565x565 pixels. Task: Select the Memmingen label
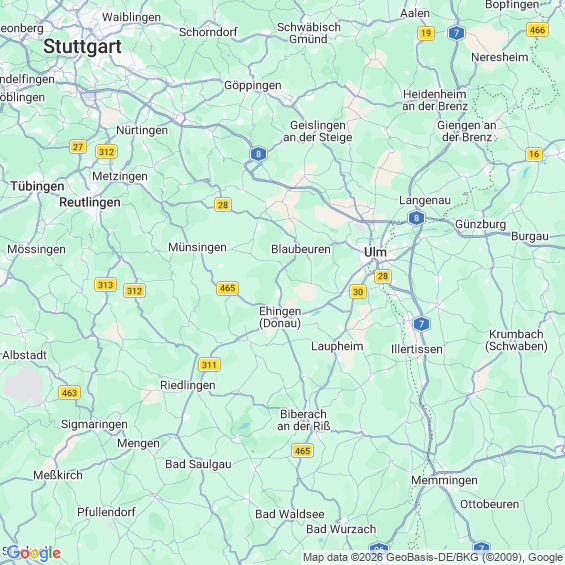pyautogui.click(x=444, y=480)
